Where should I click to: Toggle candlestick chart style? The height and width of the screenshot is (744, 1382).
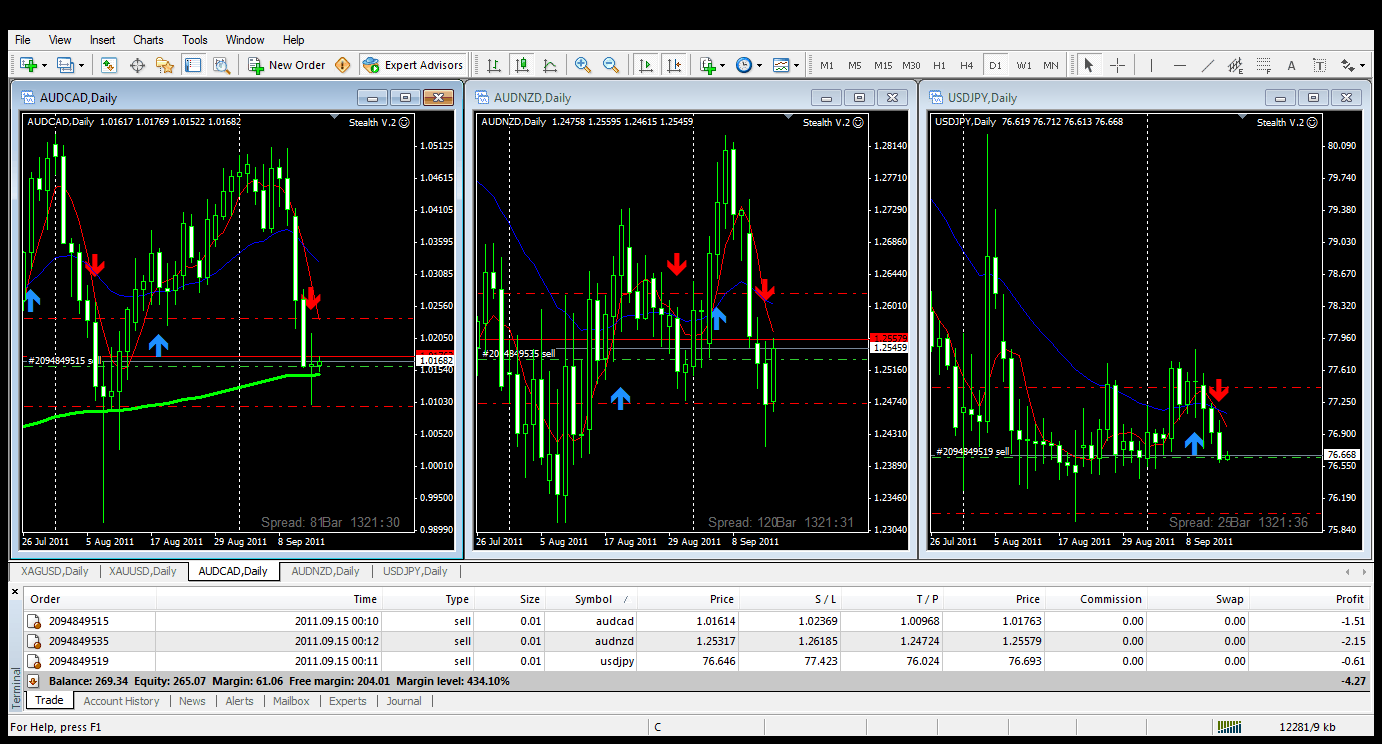(x=521, y=65)
